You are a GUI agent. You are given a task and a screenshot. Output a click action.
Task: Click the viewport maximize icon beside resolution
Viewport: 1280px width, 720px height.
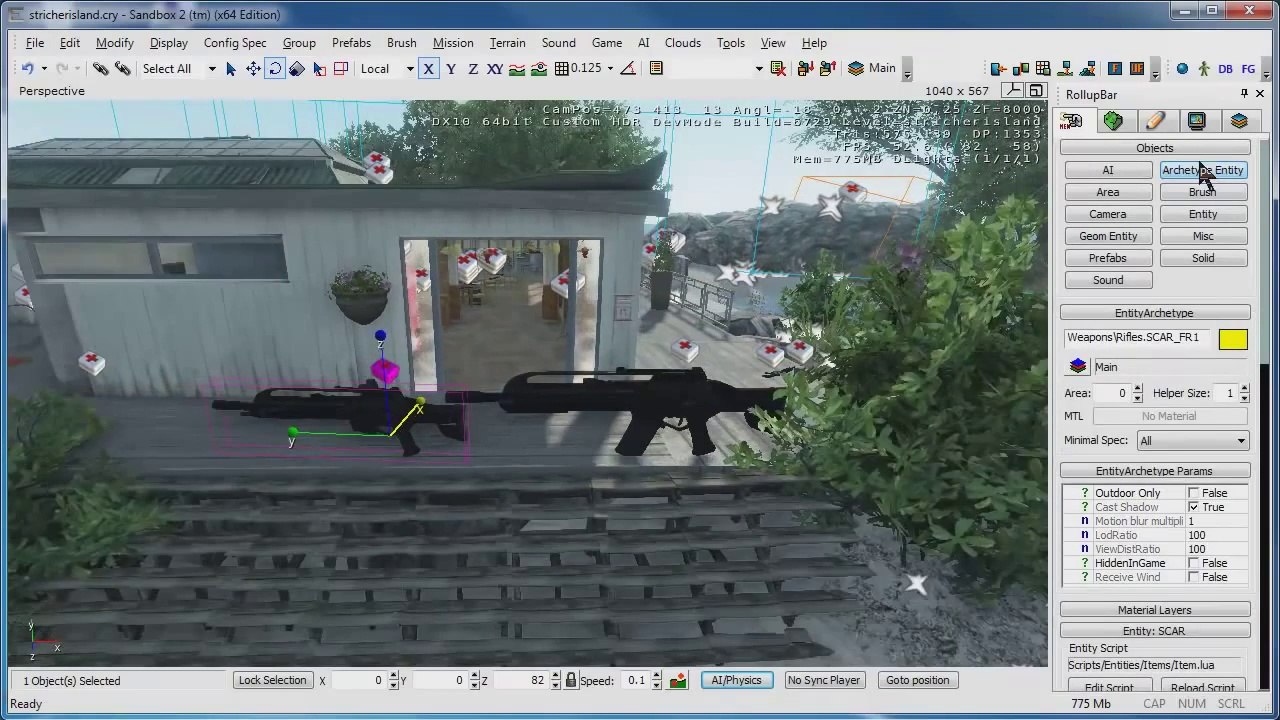[x=1037, y=91]
